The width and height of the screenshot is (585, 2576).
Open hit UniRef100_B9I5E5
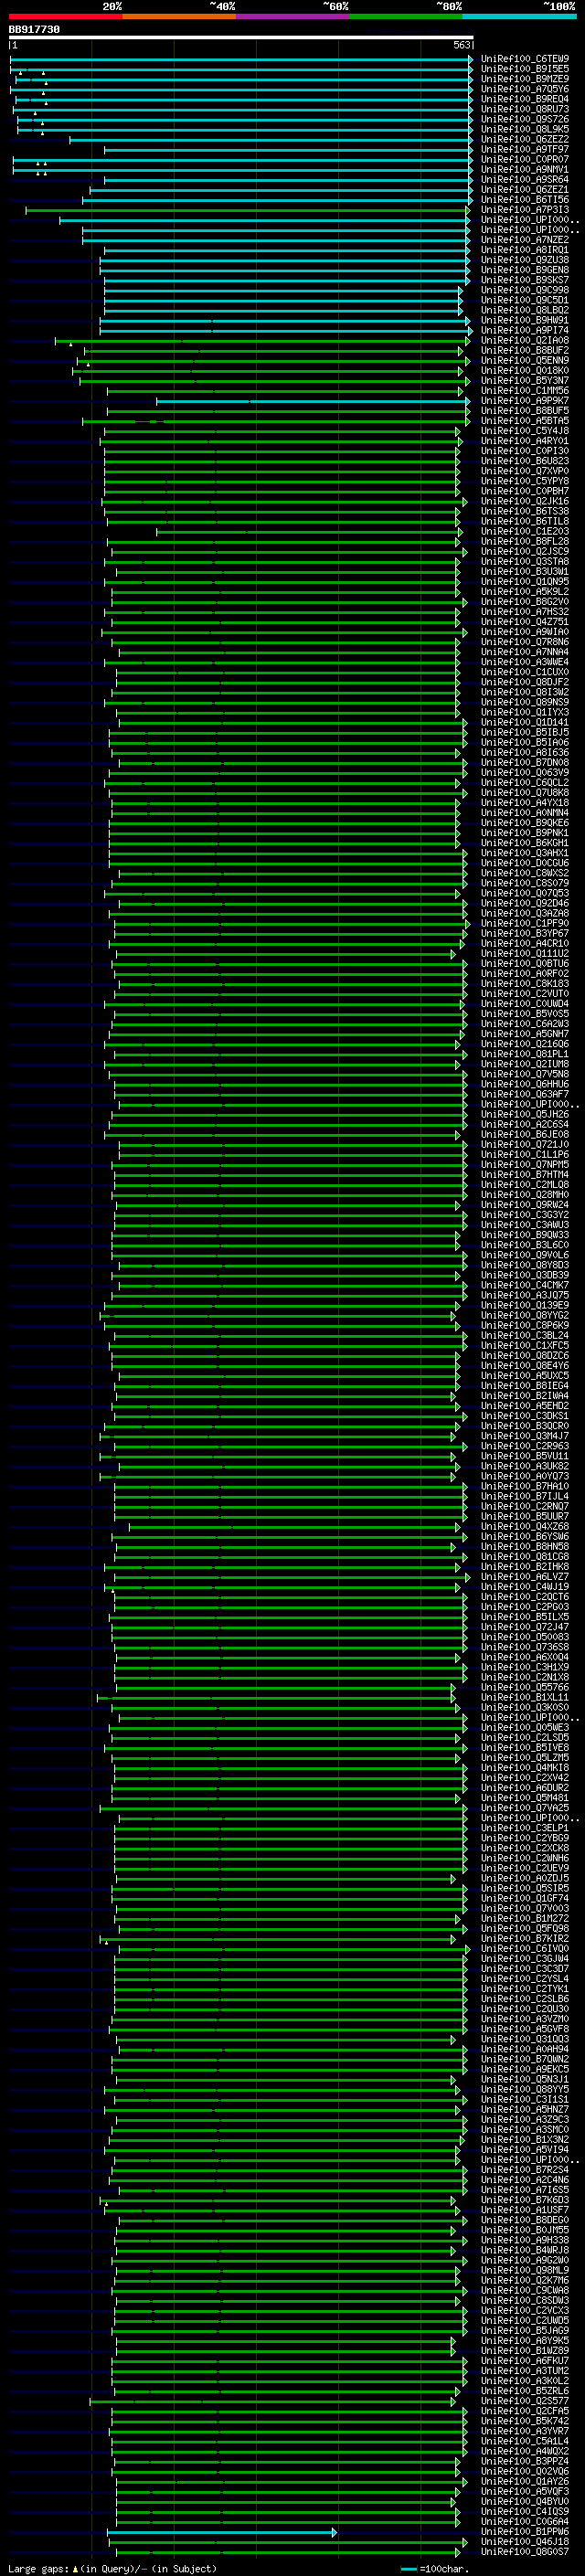525,69
